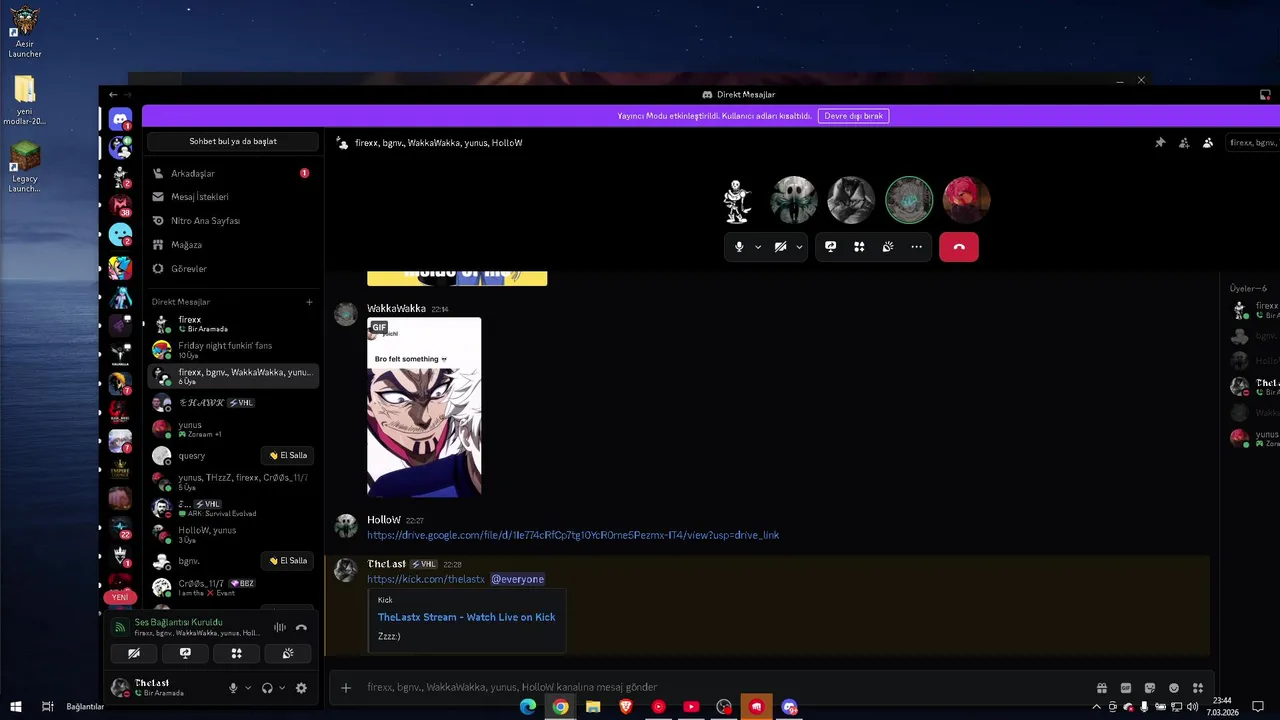
Task: Send a gift icon in message bar
Action: pyautogui.click(x=1102, y=688)
